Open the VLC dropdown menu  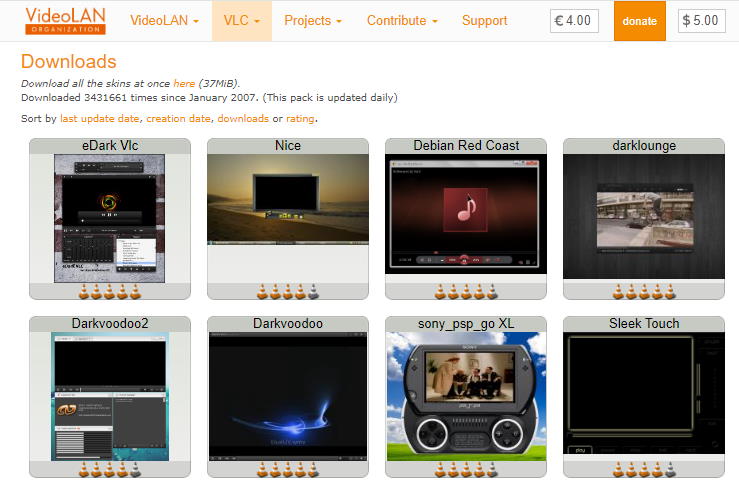click(242, 21)
